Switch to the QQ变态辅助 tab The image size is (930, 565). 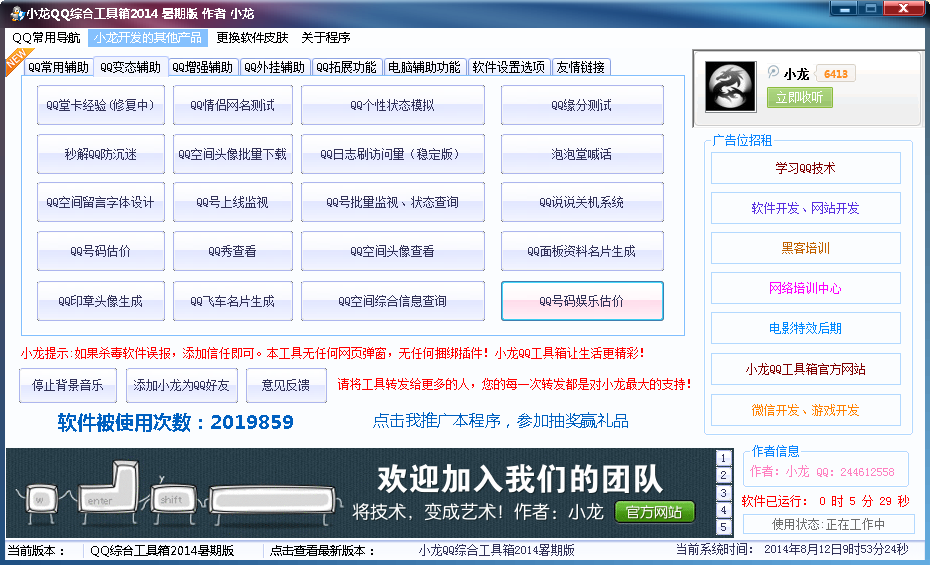click(130, 68)
